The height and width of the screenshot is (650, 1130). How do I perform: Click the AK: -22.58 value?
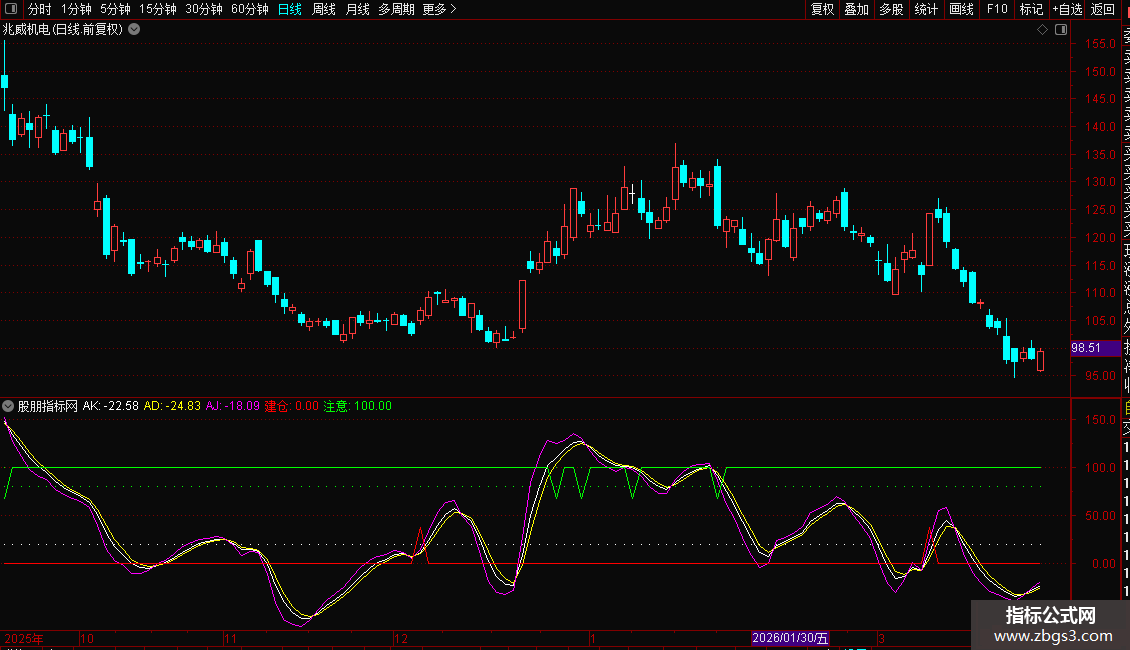(110, 406)
